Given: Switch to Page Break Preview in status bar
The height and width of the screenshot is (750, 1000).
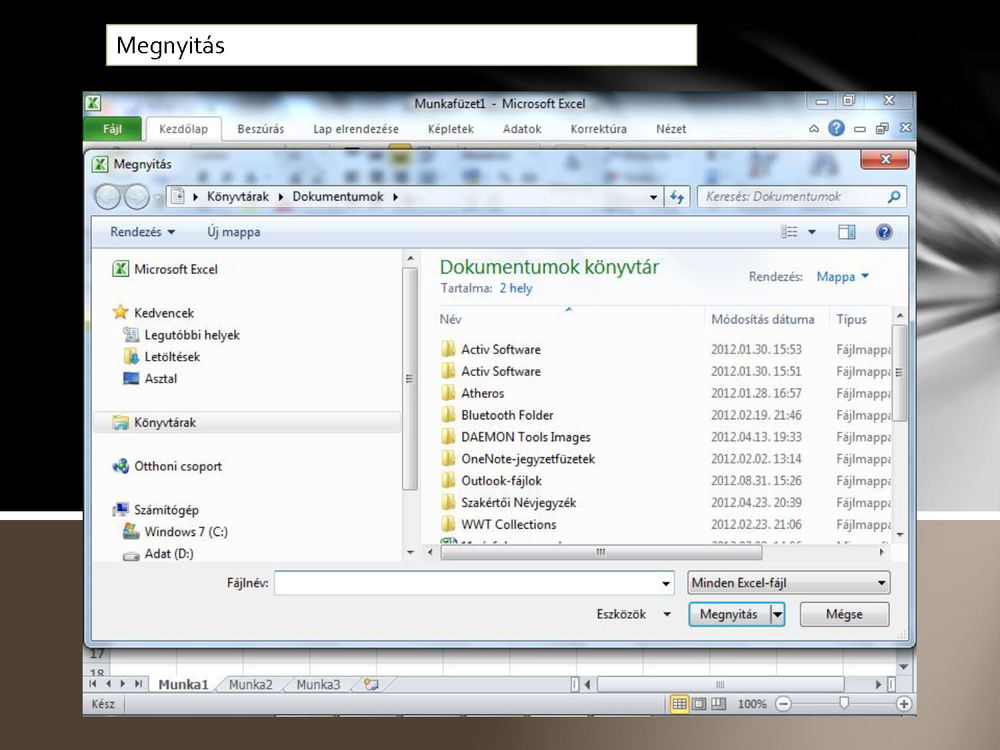Looking at the screenshot, I should point(719,704).
